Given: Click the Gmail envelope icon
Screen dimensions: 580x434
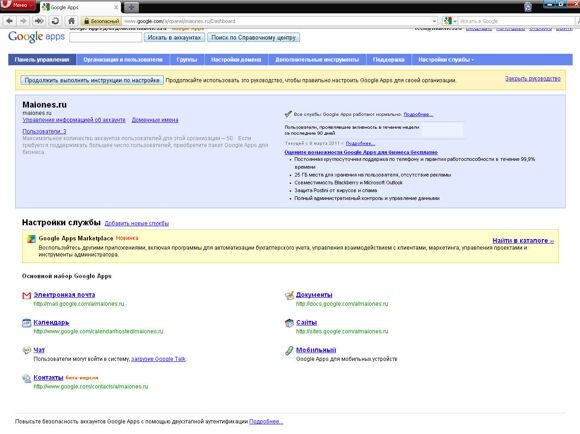Looking at the screenshot, I should 27,295.
